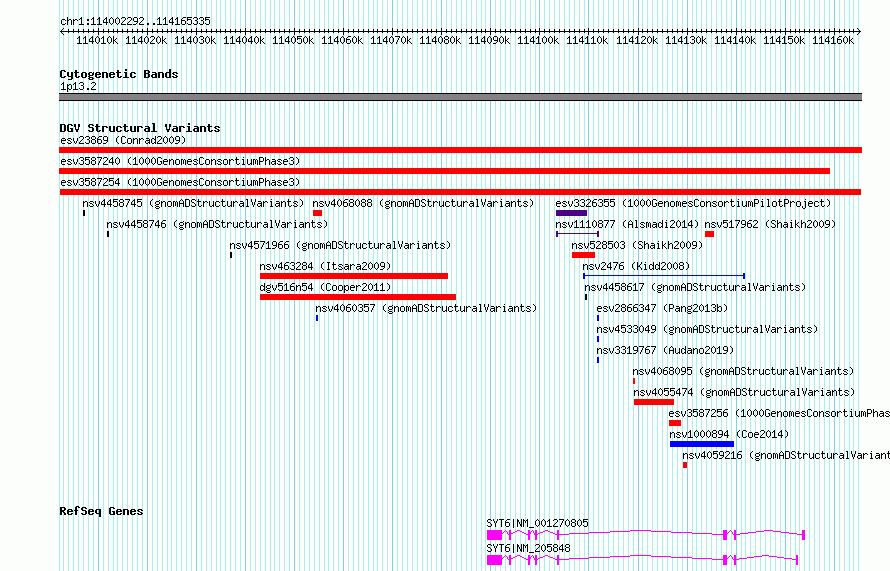
Task: Click the nsv4533049 gnomAD variant label
Action: click(x=707, y=329)
